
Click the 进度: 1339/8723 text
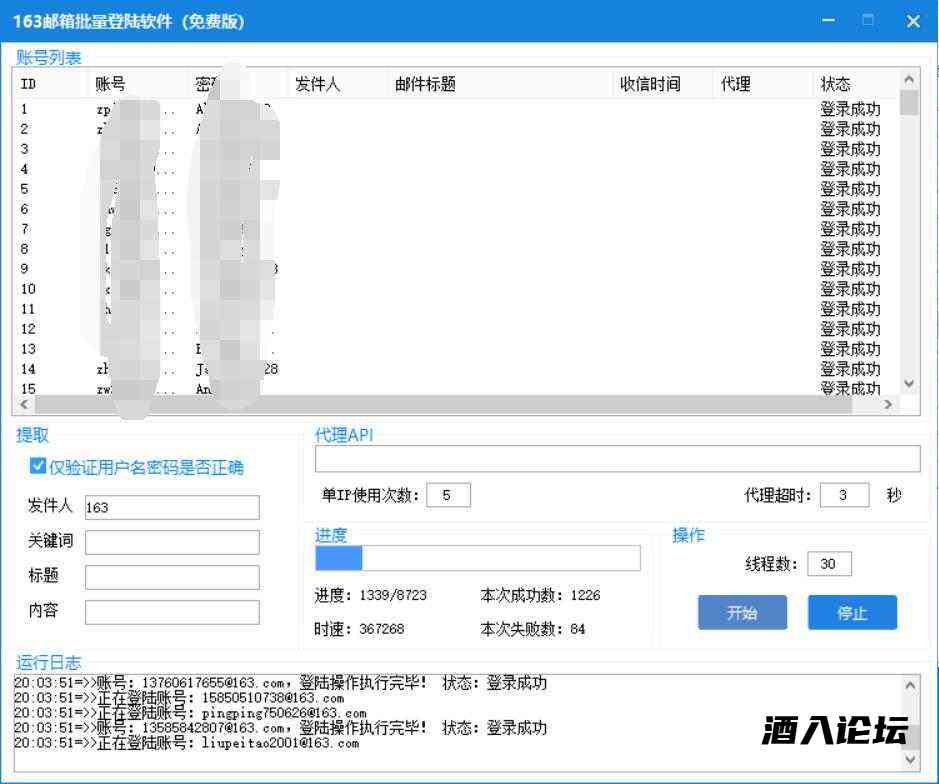[x=370, y=595]
